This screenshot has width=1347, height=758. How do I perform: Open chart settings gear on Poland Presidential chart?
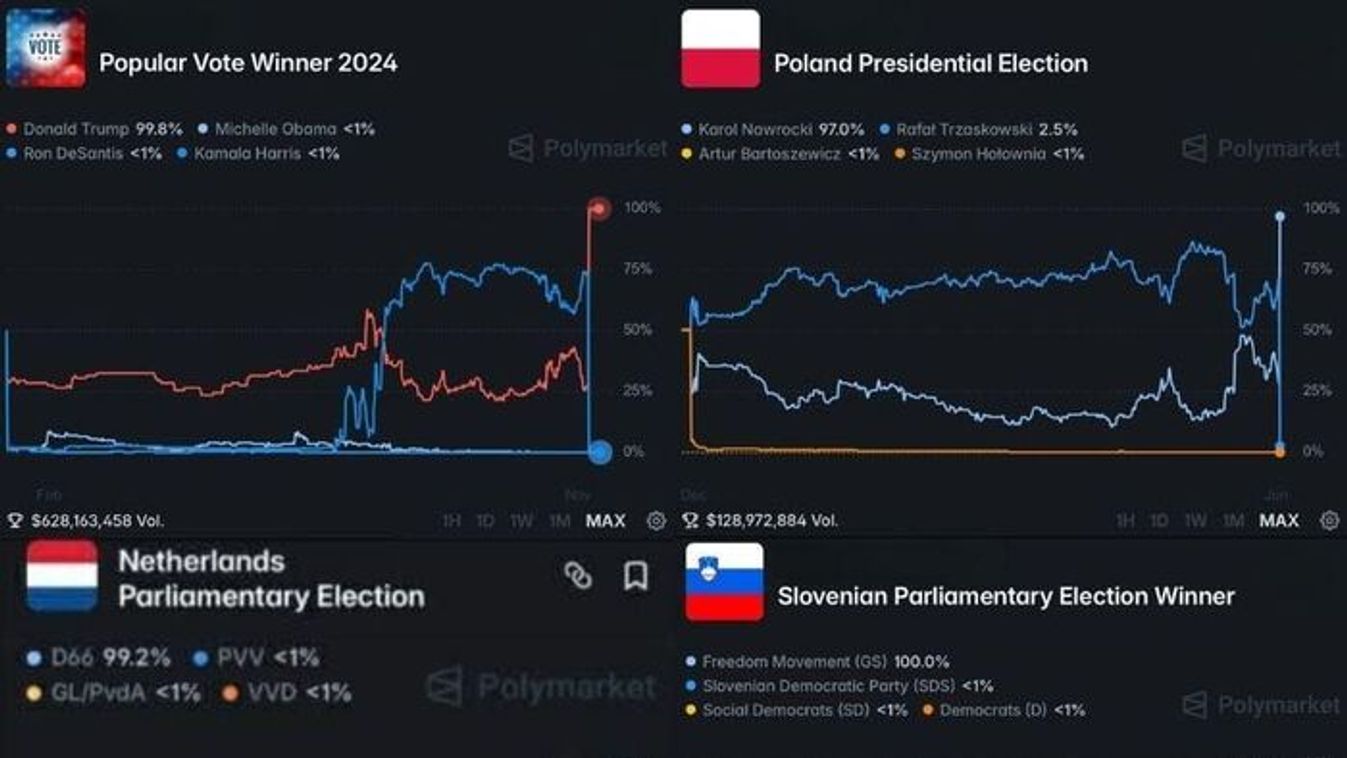1329,520
